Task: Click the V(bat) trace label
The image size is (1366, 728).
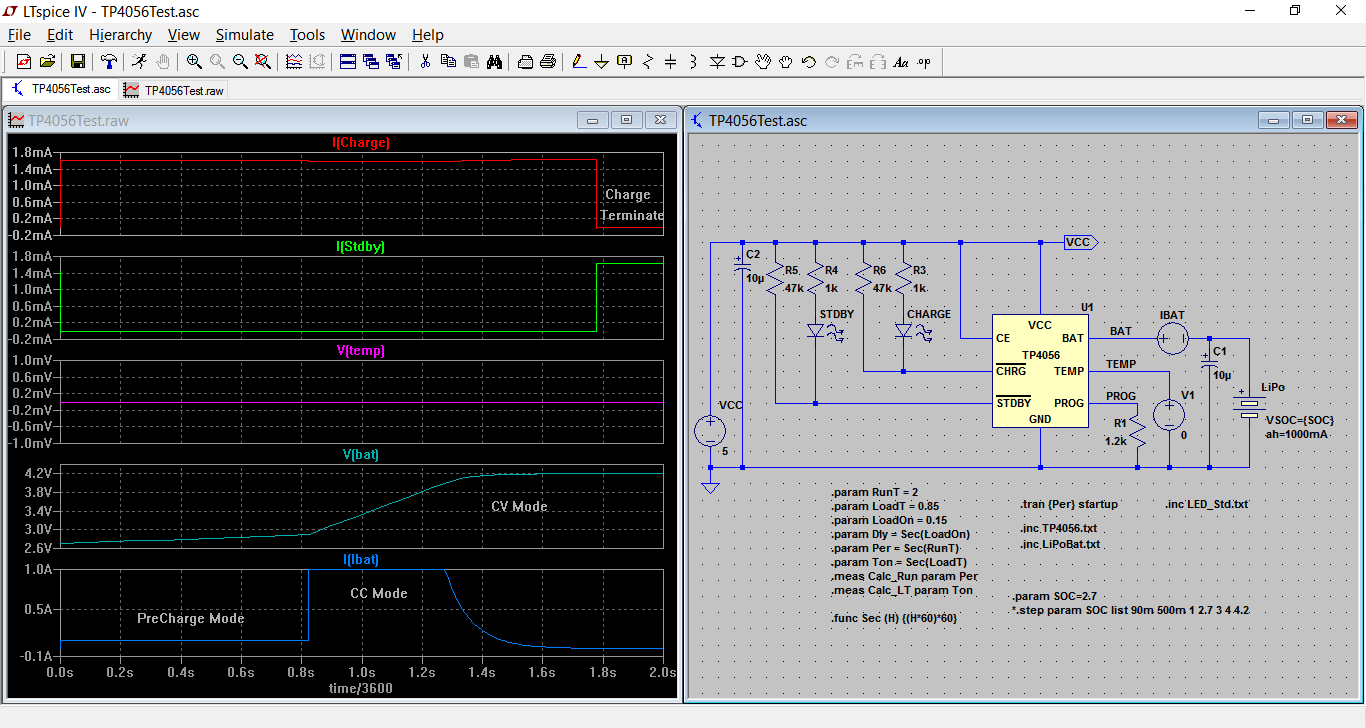Action: (x=362, y=454)
